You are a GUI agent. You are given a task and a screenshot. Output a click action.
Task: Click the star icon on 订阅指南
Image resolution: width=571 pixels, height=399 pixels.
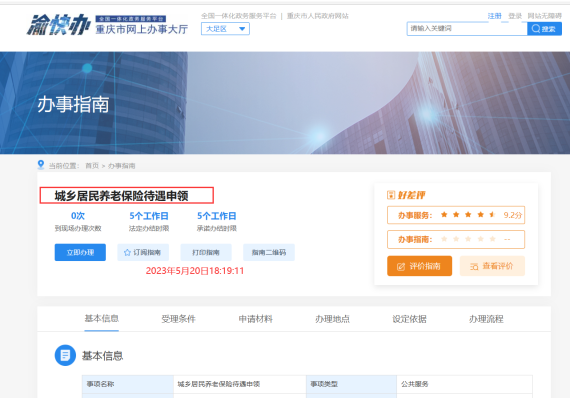(x=127, y=252)
